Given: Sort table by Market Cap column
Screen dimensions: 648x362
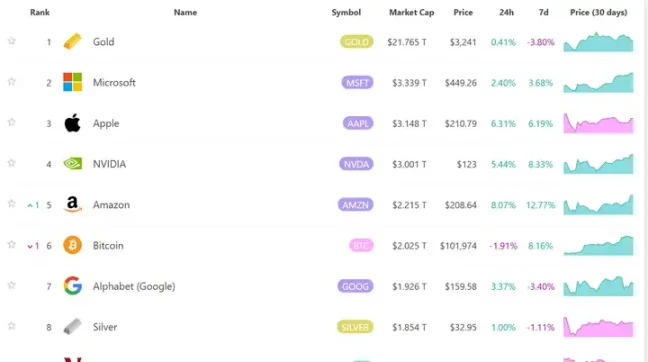Looking at the screenshot, I should point(411,12).
